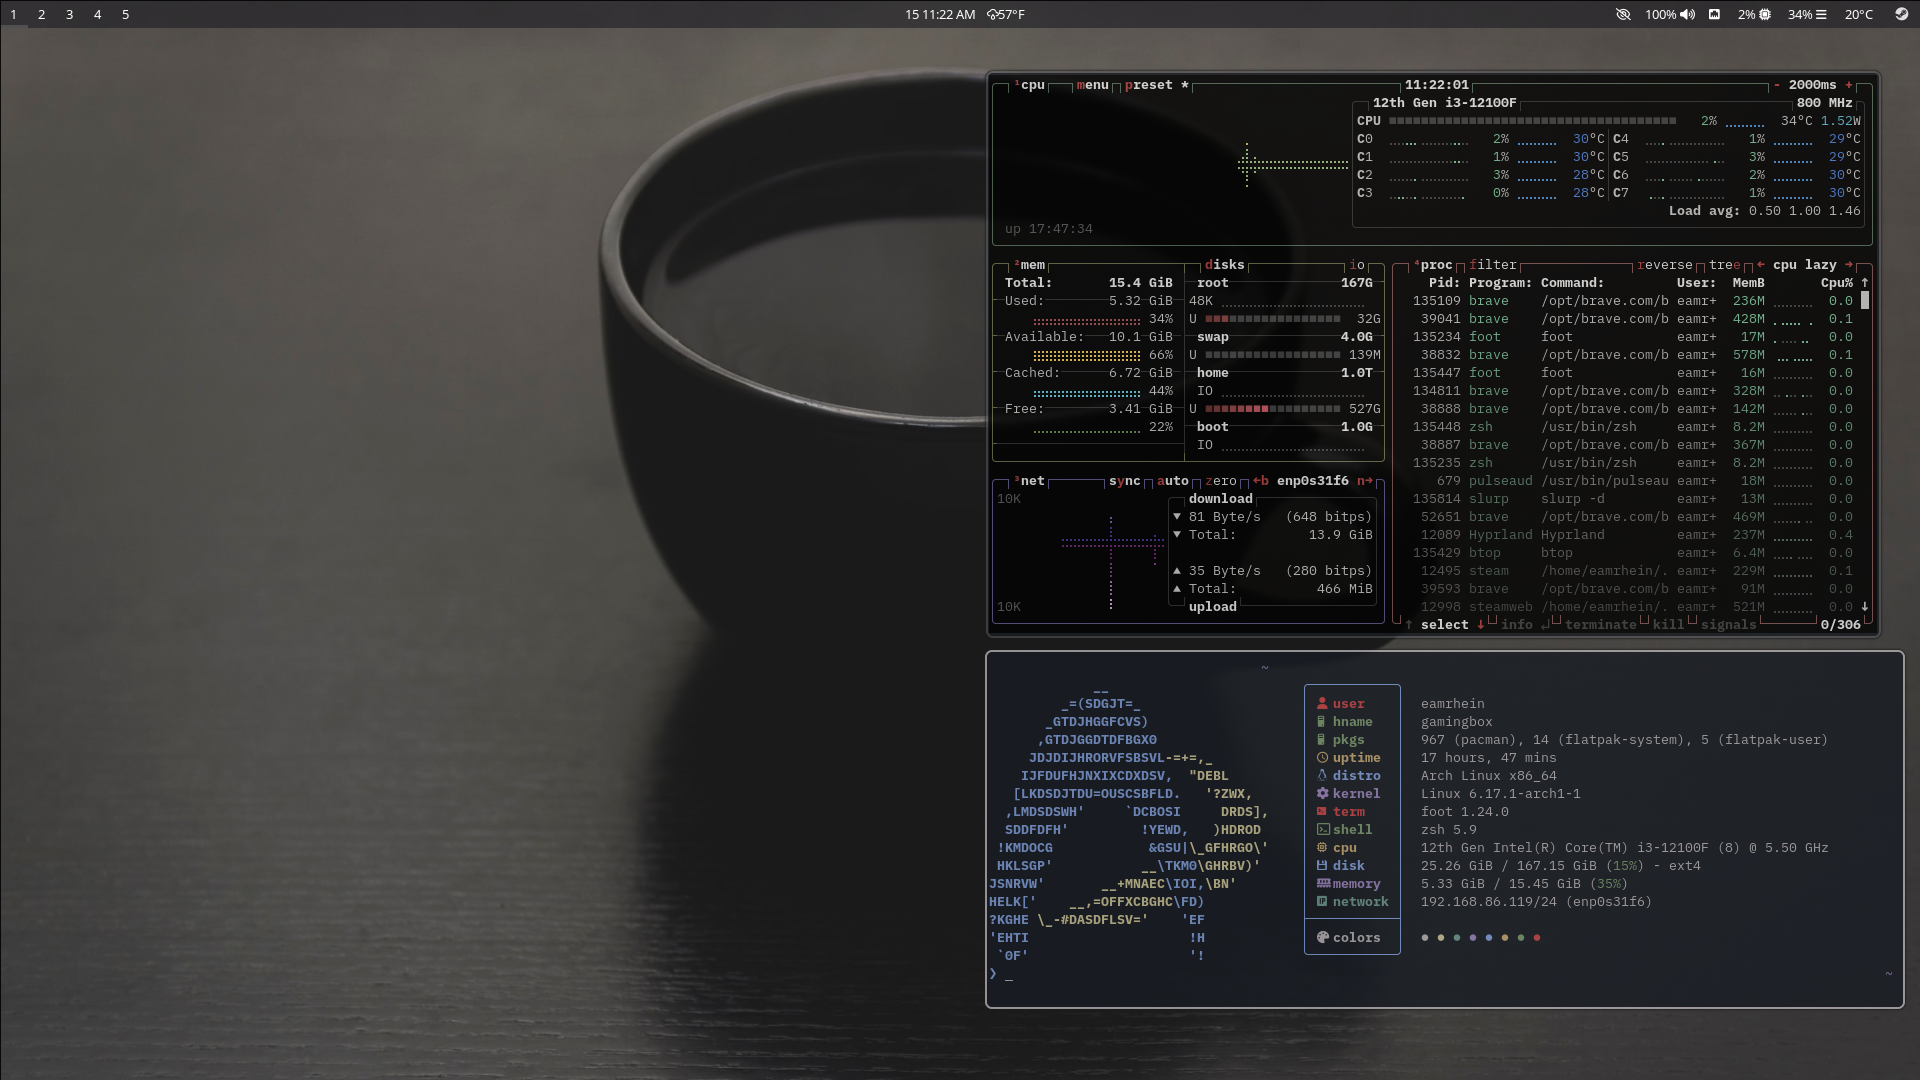Click the CPU chip usage icon
The width and height of the screenshot is (1921, 1081).
click(x=1765, y=14)
